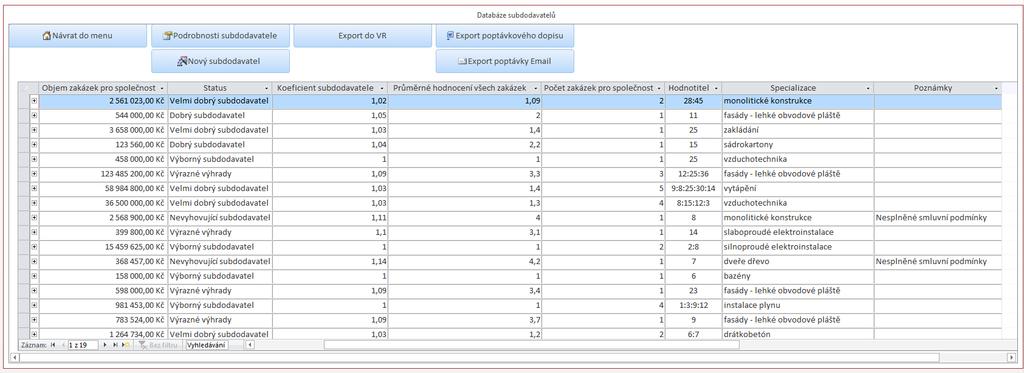
Task: Go to first record navigation arrow
Action: click(x=53, y=344)
